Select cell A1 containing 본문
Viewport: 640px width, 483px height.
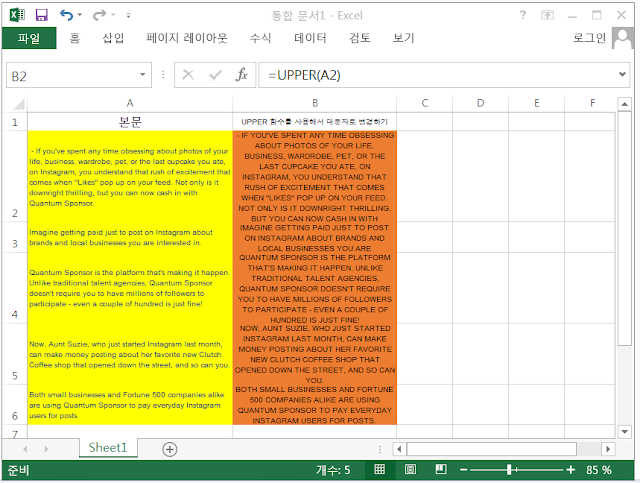tap(130, 122)
